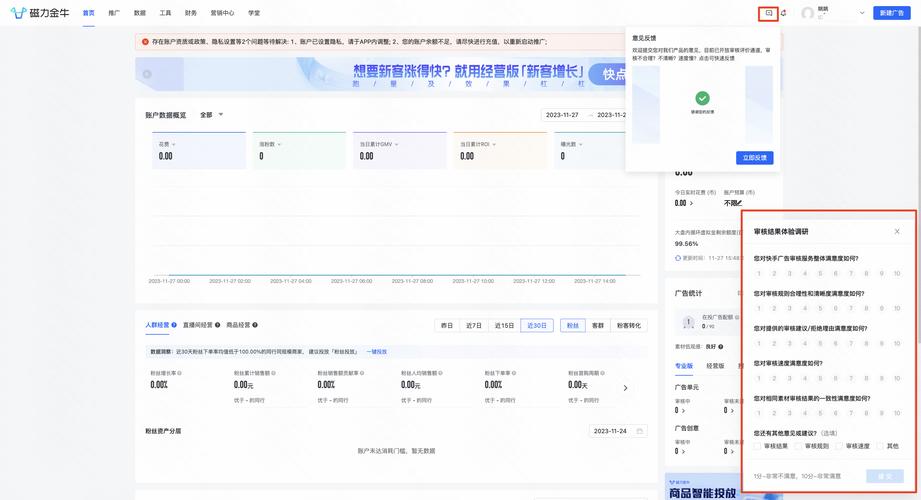
Task: Switch to the 直播间经营 tab
Action: (x=197, y=325)
